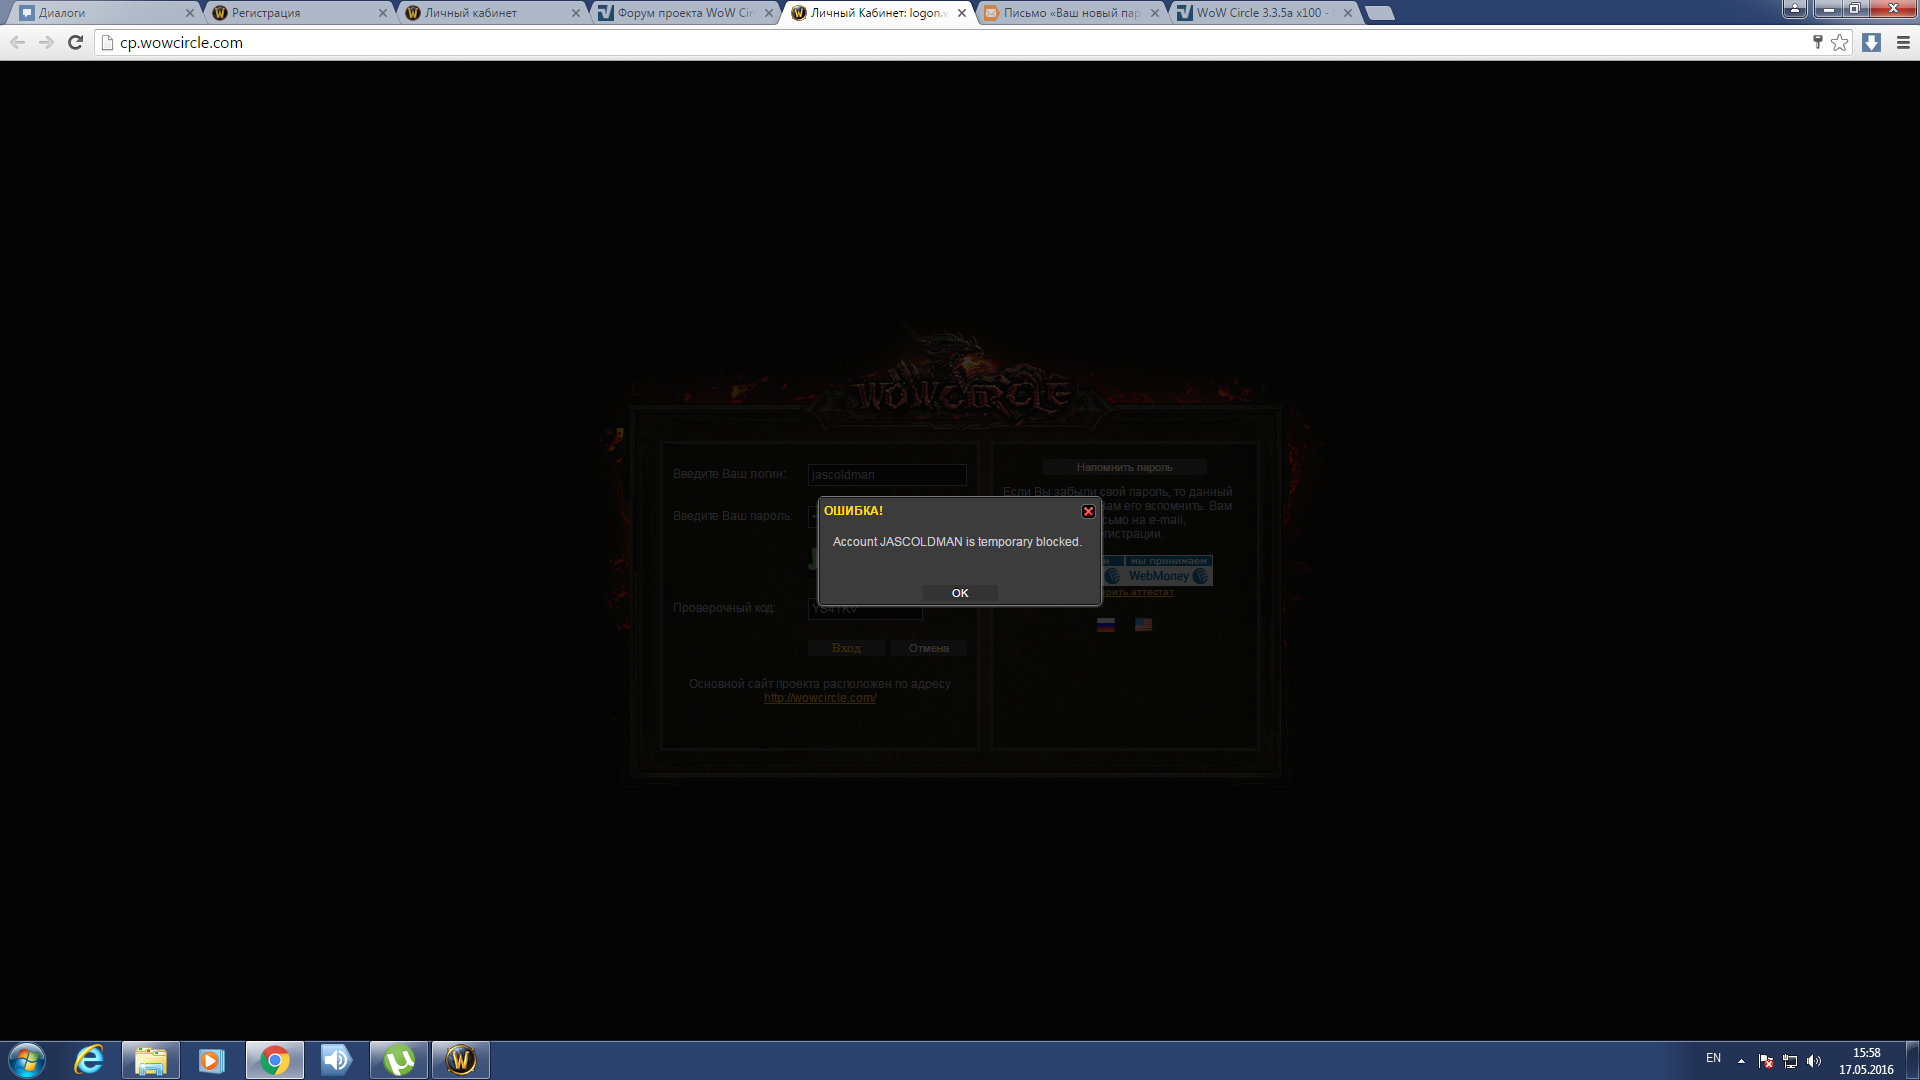
Task: Open Windows Explorer folder on the taskbar
Action: click(x=151, y=1060)
